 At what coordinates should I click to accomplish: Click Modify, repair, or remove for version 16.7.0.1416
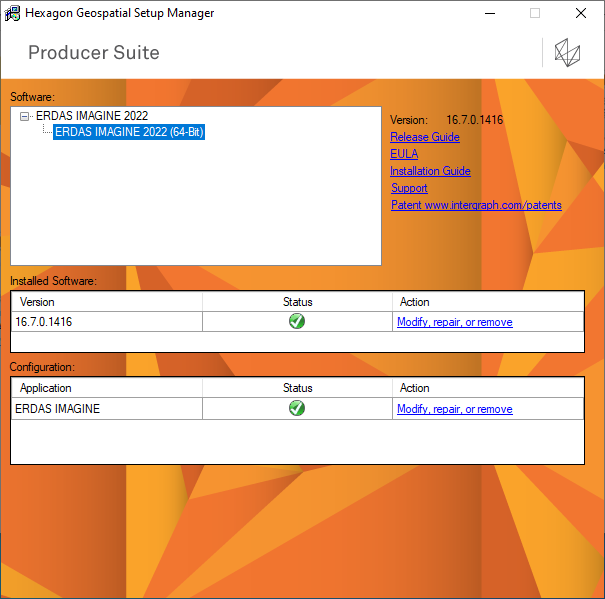[455, 322]
